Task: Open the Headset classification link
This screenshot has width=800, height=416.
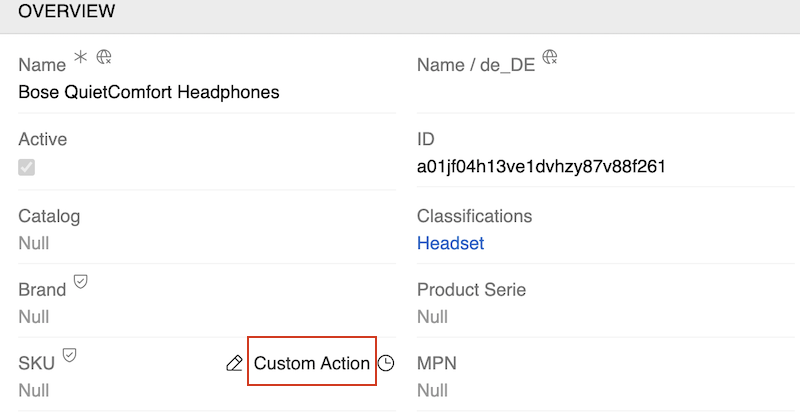Action: (450, 243)
